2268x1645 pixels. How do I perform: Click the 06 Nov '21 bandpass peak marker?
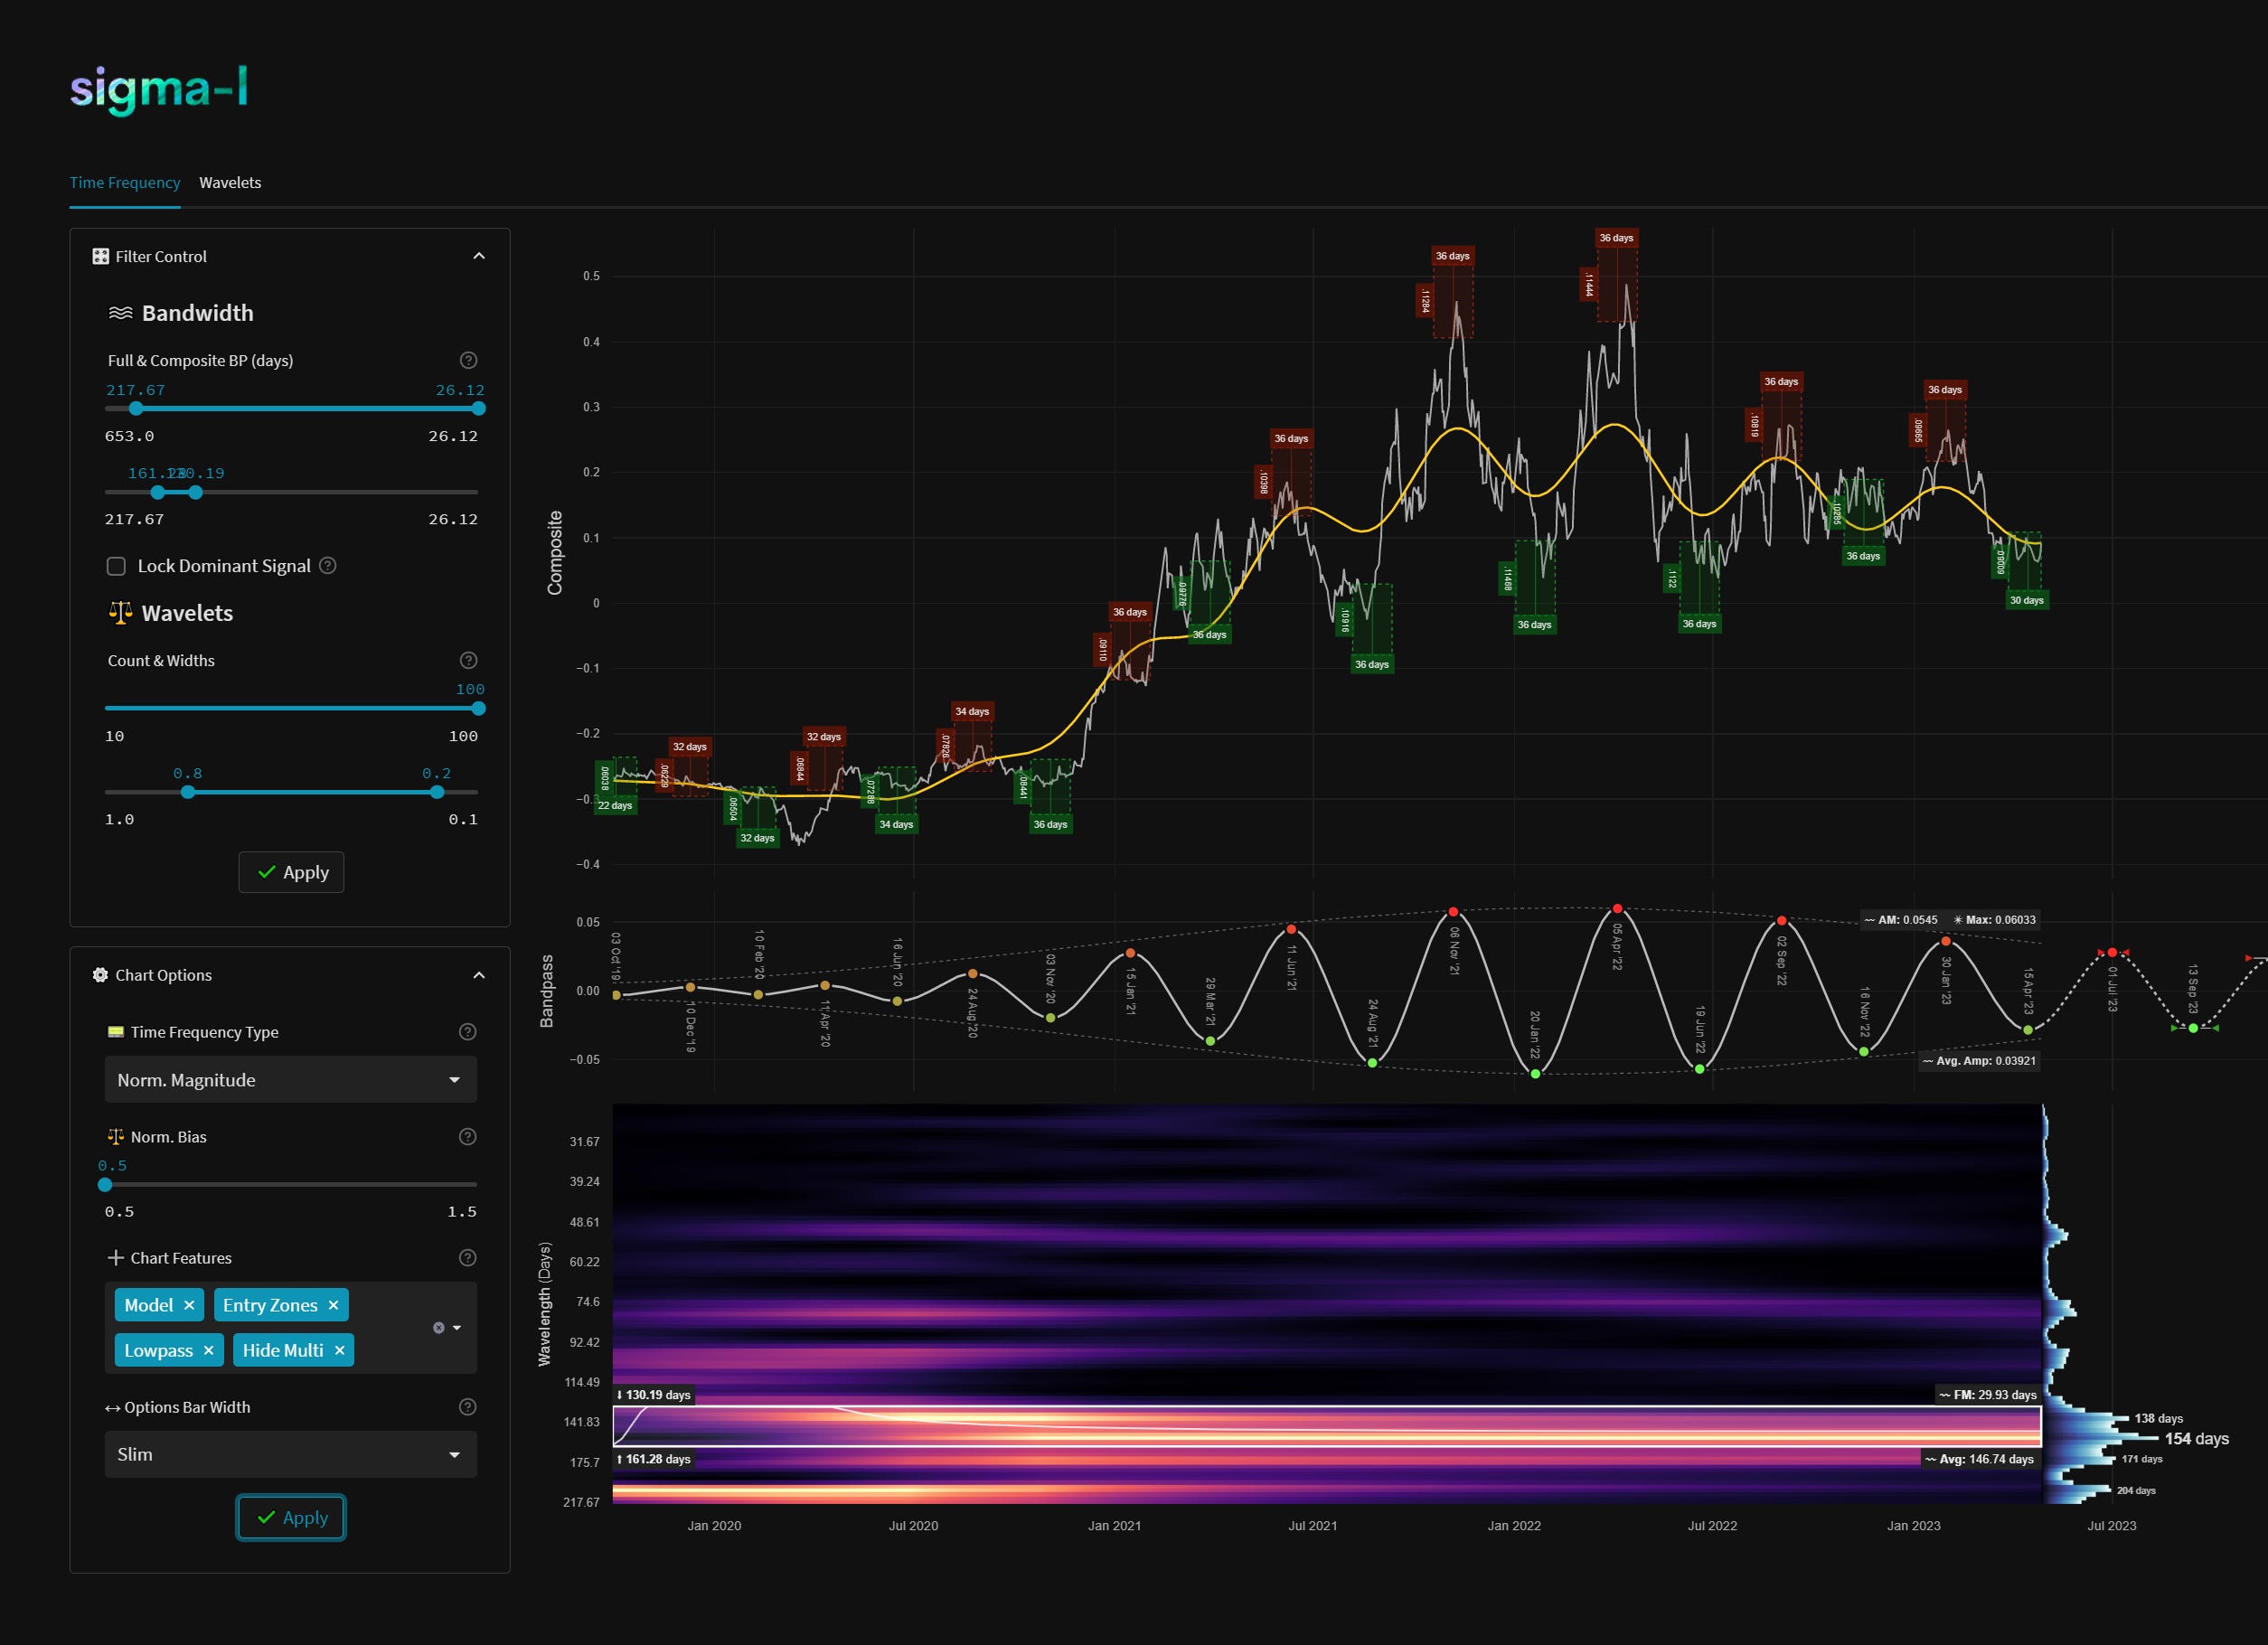tap(1453, 912)
